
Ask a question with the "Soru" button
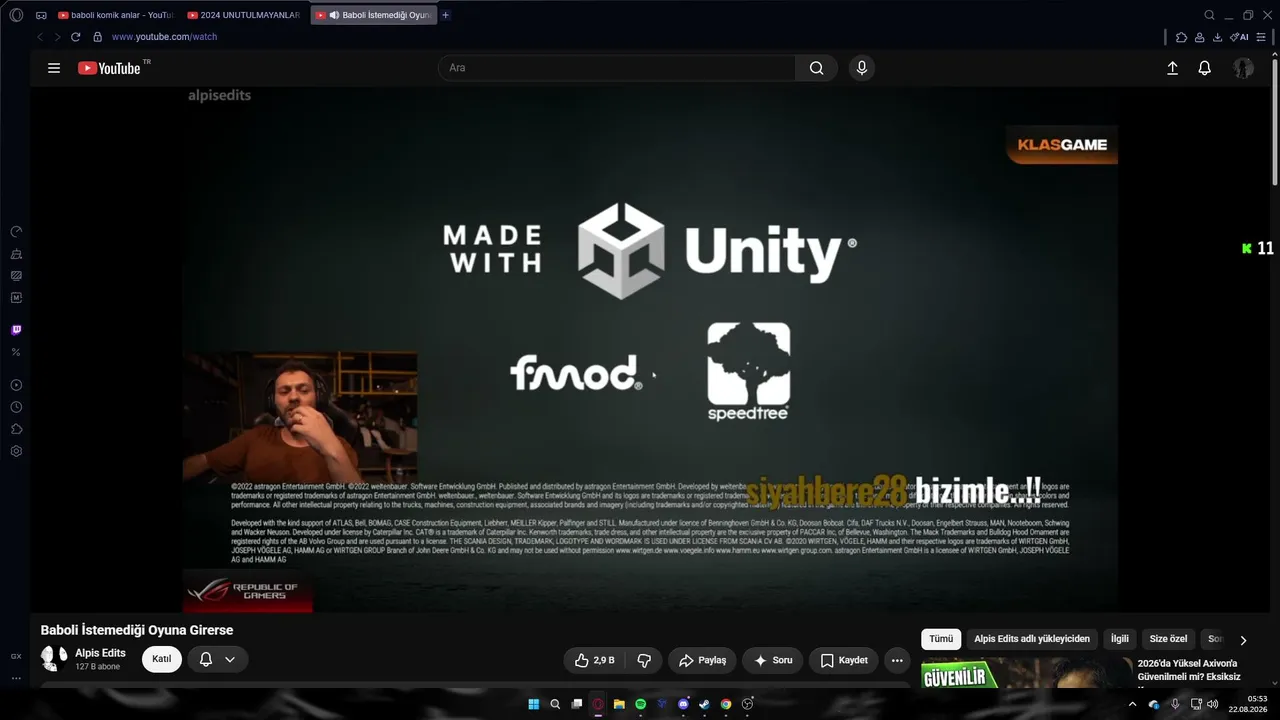tap(773, 660)
